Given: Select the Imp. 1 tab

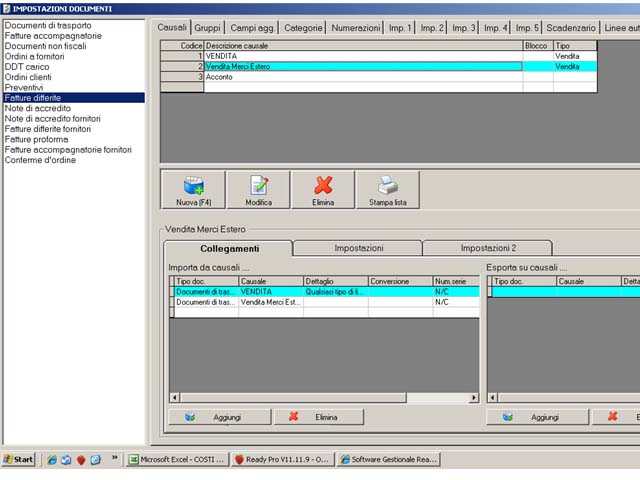Looking at the screenshot, I should pos(400,28).
